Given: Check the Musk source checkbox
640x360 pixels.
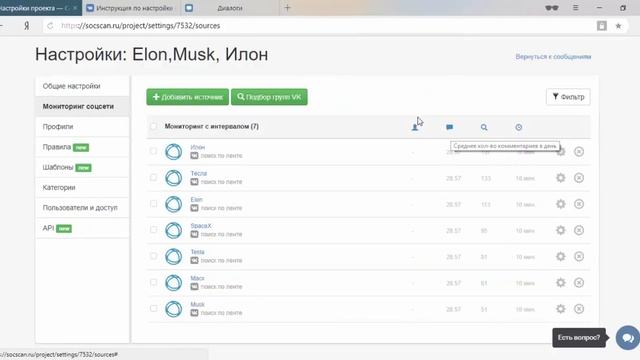Looking at the screenshot, I should point(153,308).
